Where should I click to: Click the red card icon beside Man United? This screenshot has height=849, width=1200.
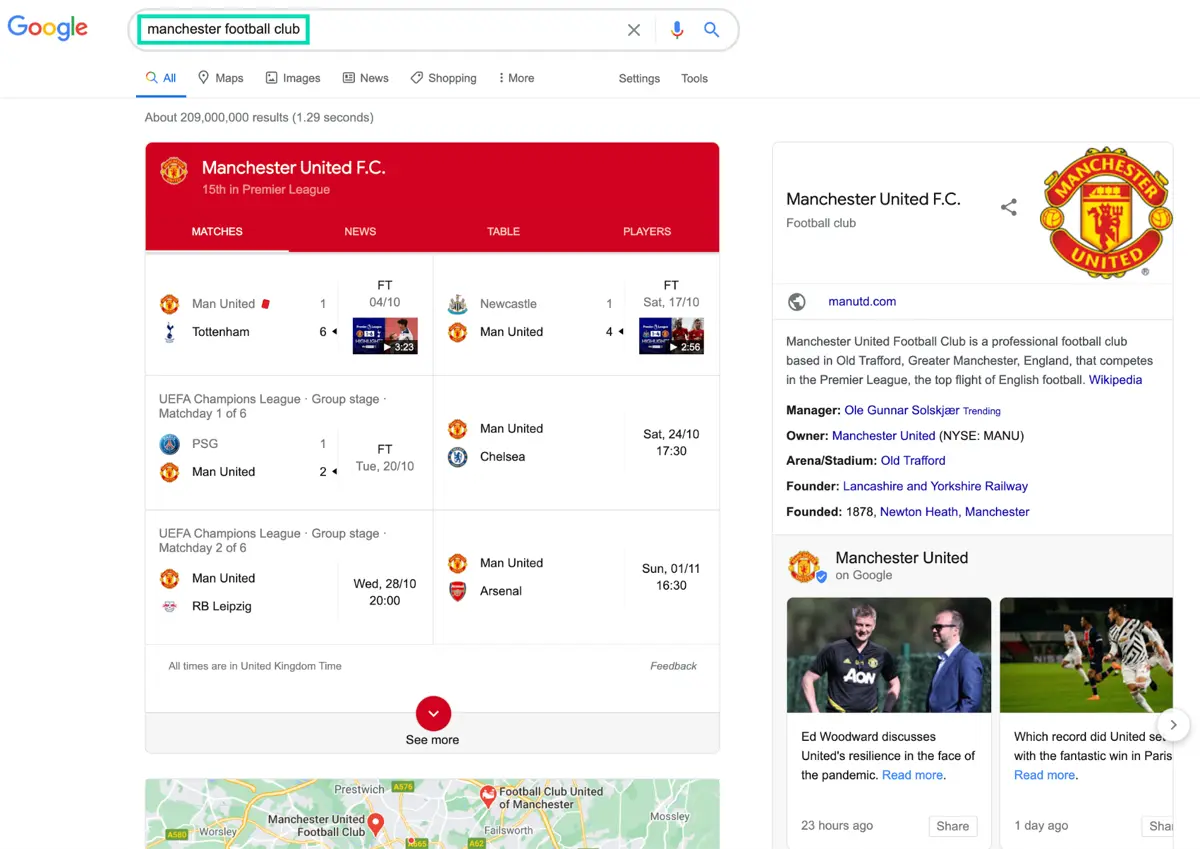click(266, 304)
